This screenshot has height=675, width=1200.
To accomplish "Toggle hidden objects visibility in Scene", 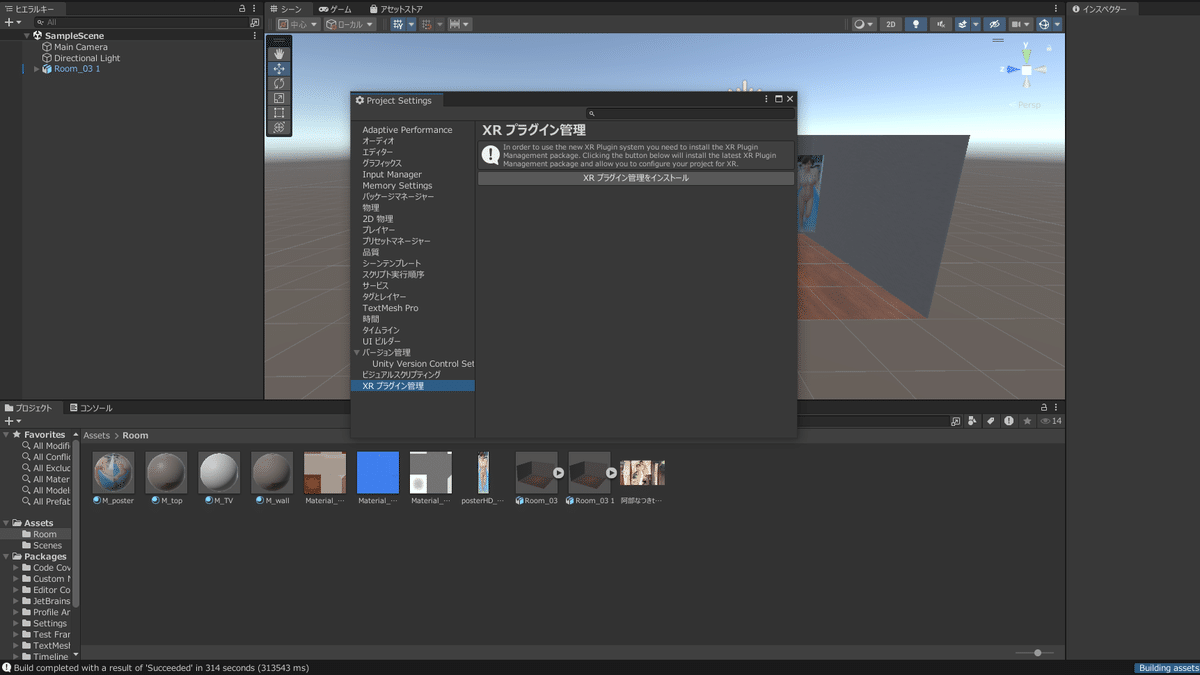I will pos(994,24).
